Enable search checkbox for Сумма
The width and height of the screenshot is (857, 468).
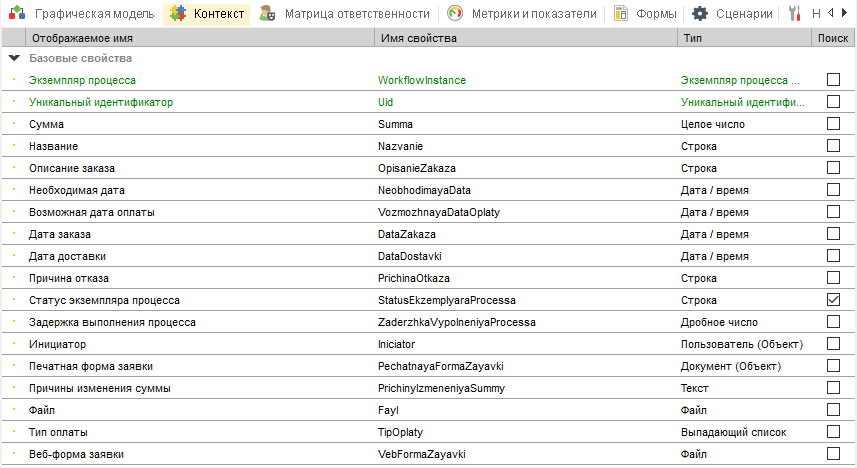tap(833, 124)
